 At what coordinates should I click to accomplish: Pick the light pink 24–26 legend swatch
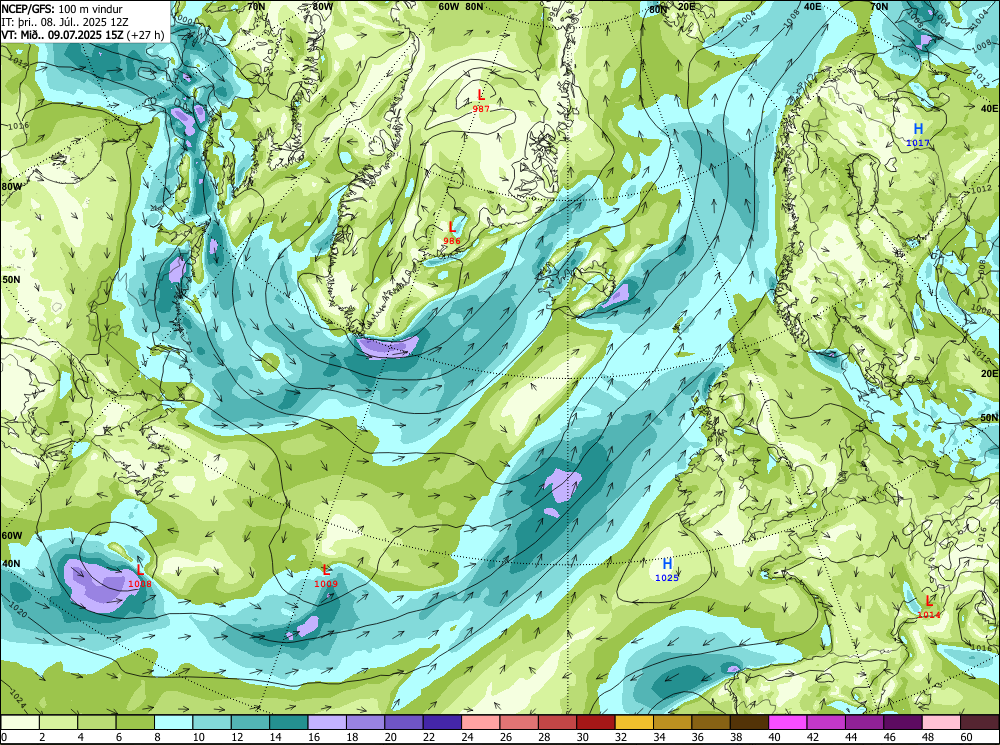tap(481, 722)
